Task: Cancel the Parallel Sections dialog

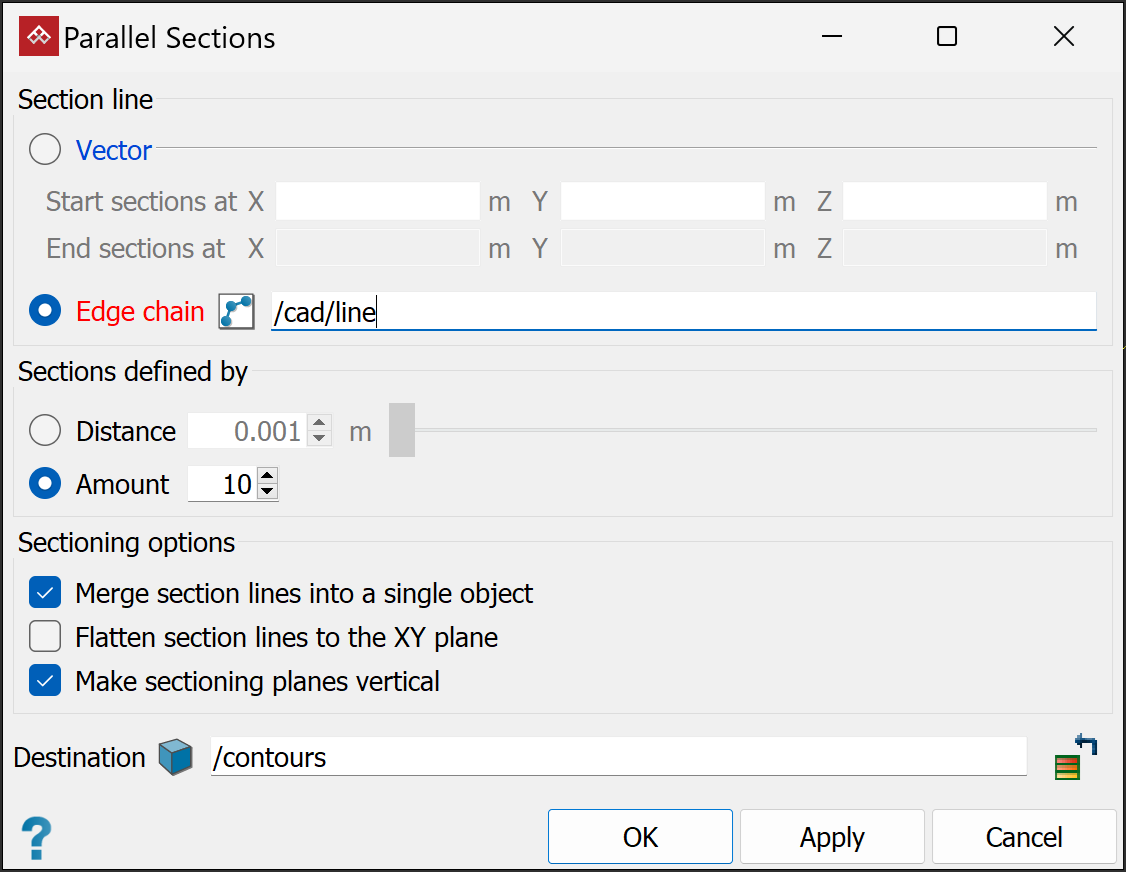Action: 1023,837
